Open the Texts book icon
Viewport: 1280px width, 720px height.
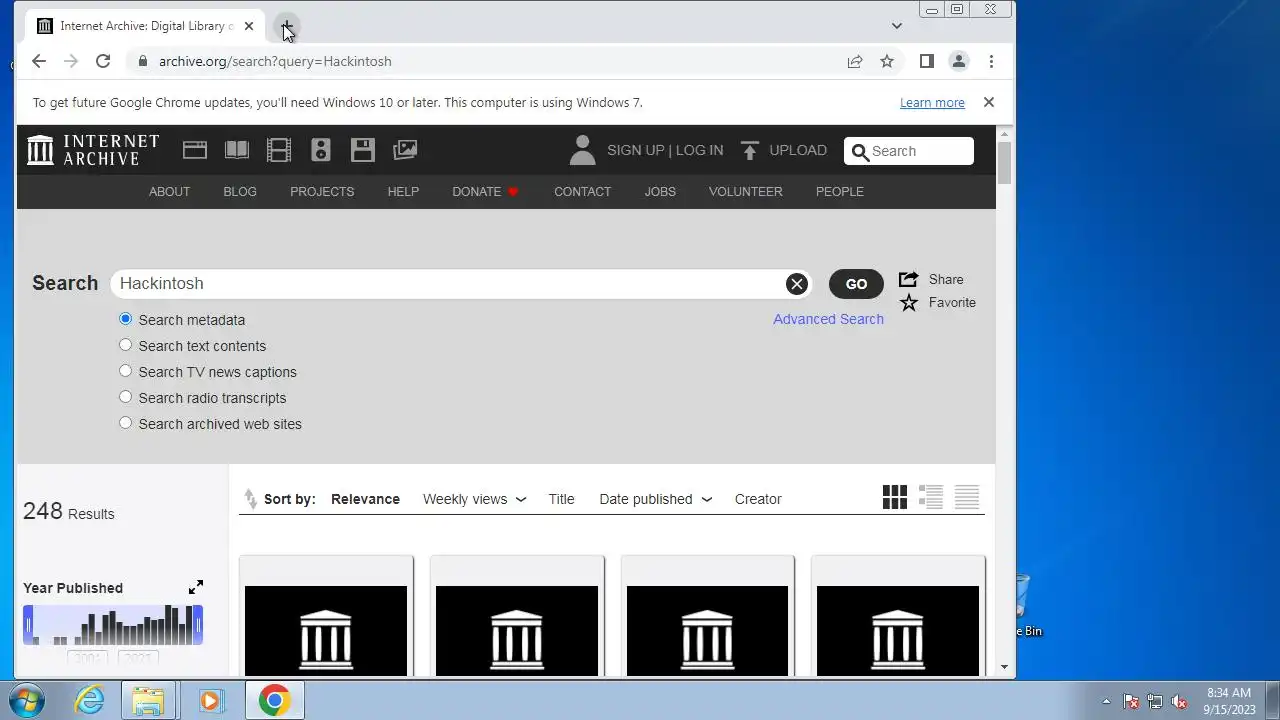point(237,150)
